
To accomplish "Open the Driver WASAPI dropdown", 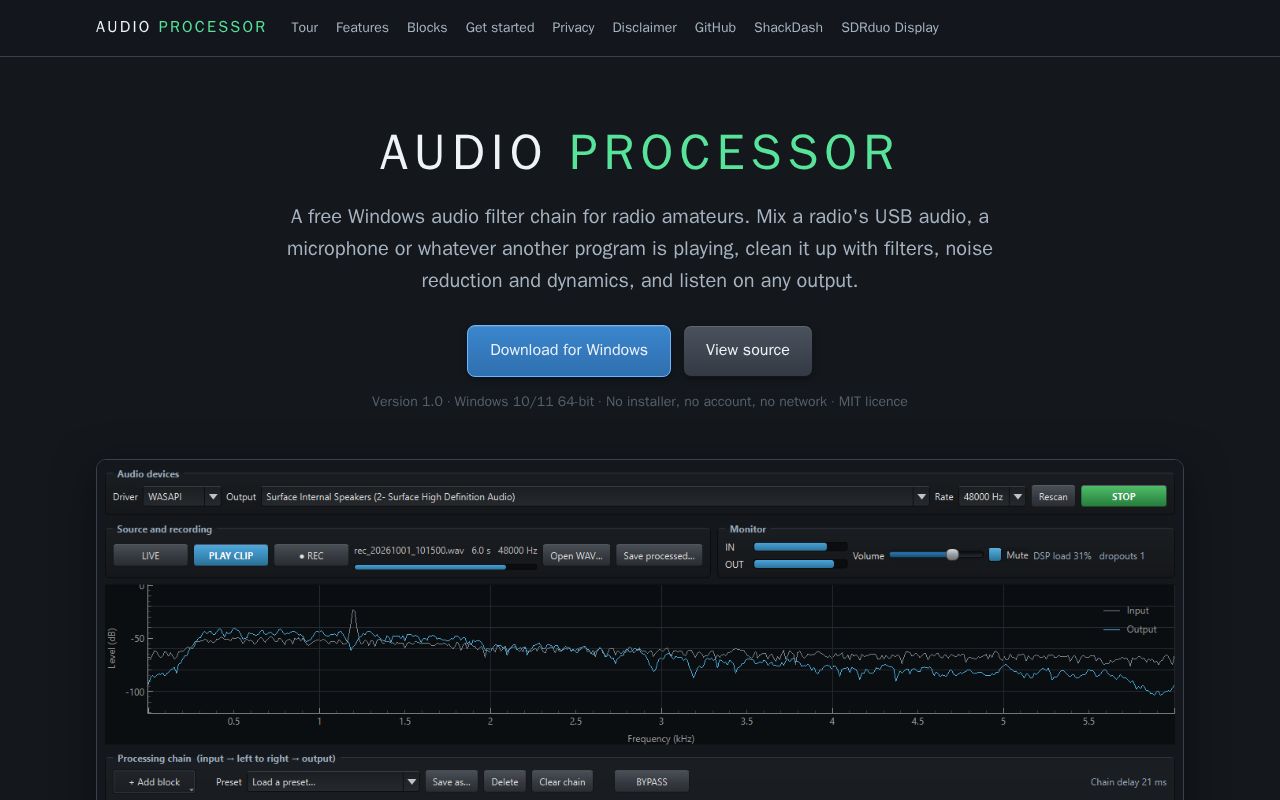I will pos(182,496).
